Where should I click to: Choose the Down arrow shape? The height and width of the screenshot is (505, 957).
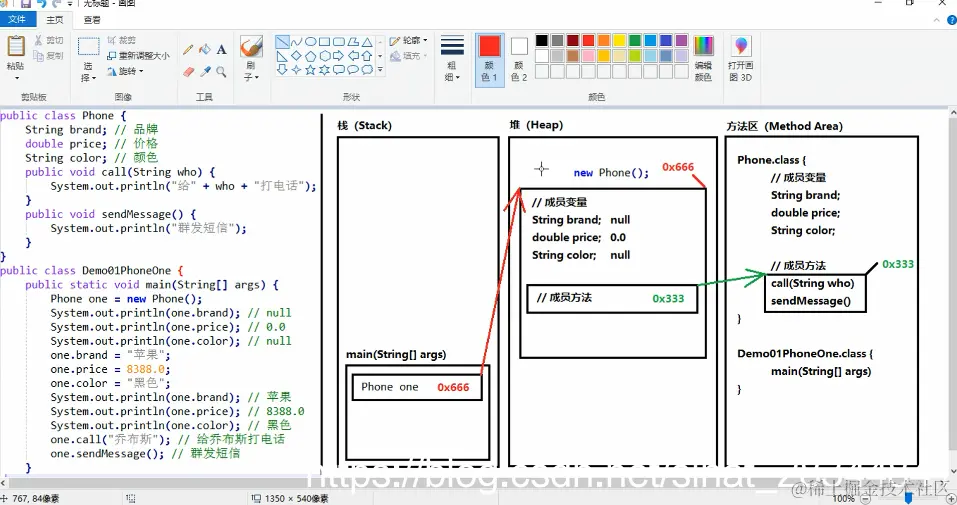[x=282, y=70]
